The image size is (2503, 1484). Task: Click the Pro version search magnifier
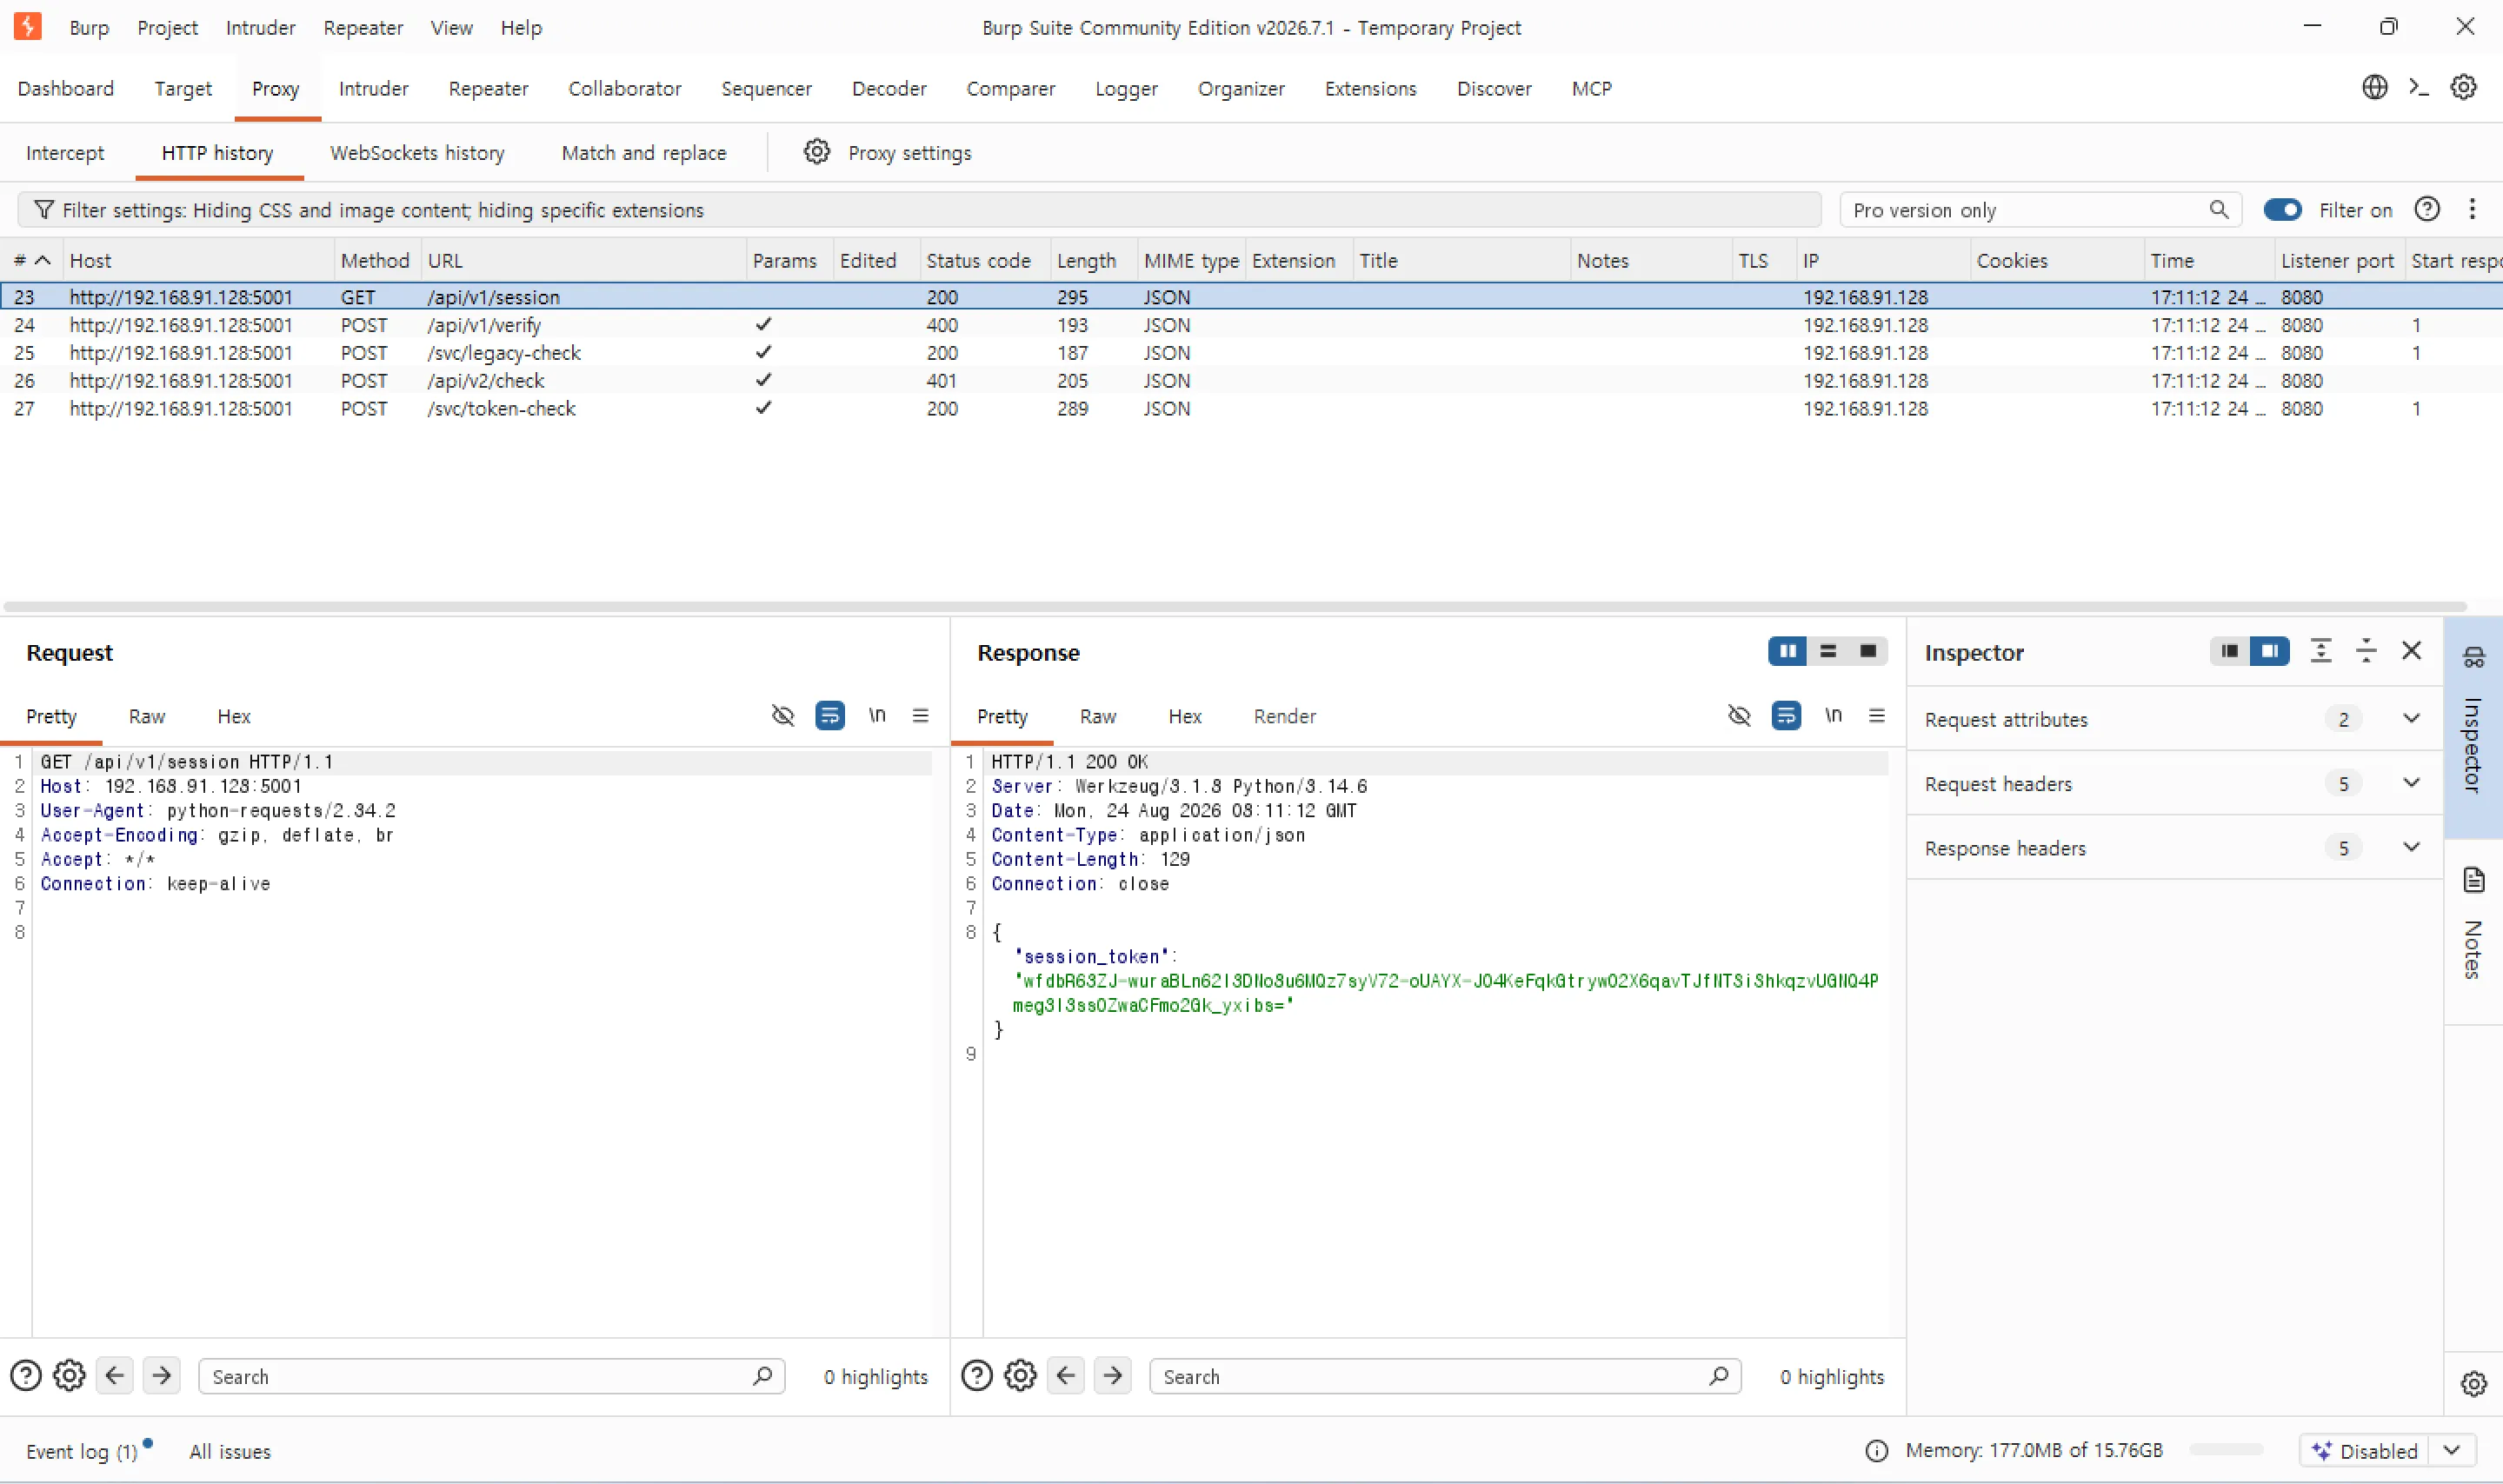pyautogui.click(x=2218, y=209)
